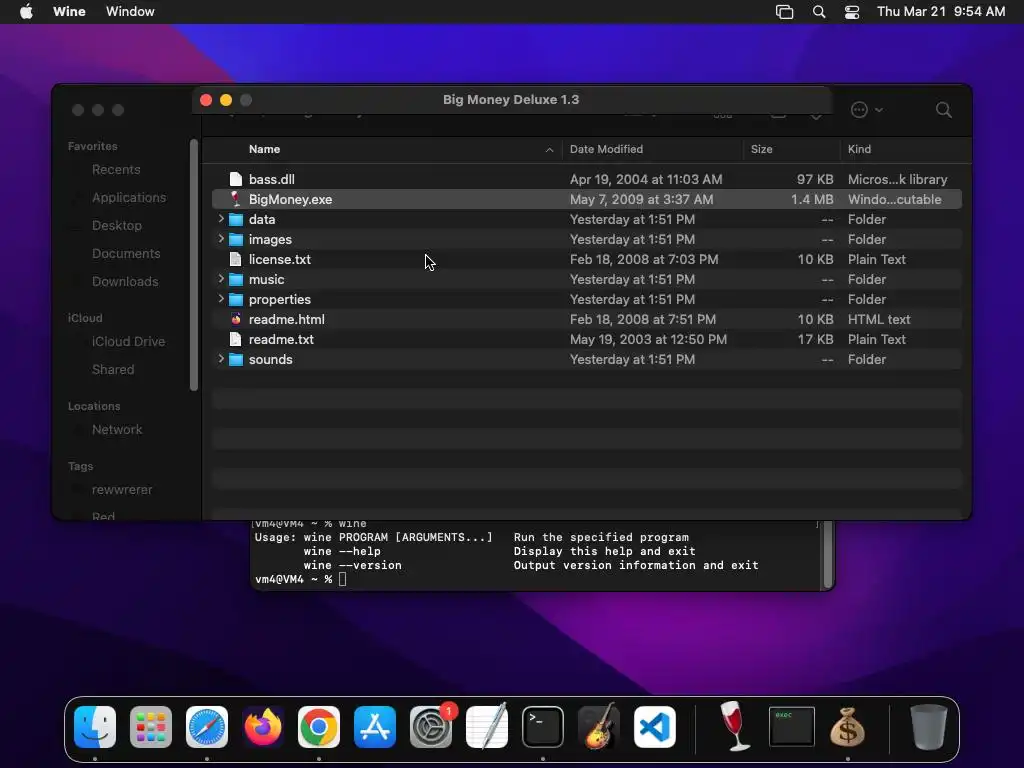Open the exec terminal file in Dock
Screen dimensions: 1024x768
click(x=792, y=726)
